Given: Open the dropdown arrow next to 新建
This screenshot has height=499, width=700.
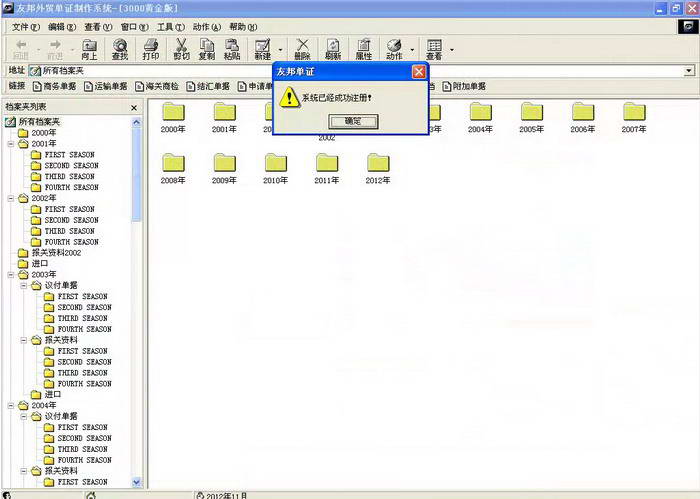Looking at the screenshot, I should click(280, 50).
